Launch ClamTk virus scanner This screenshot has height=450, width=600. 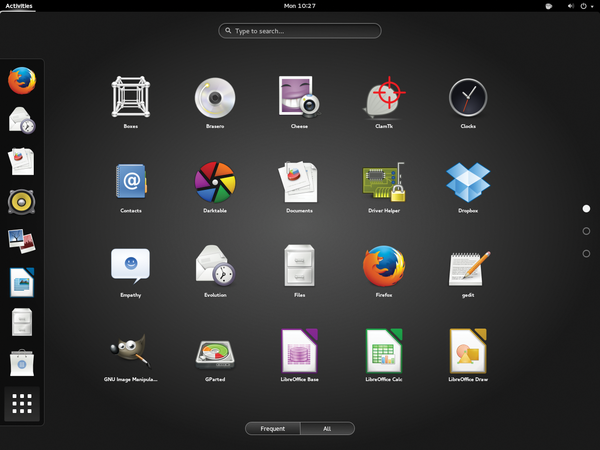point(384,97)
